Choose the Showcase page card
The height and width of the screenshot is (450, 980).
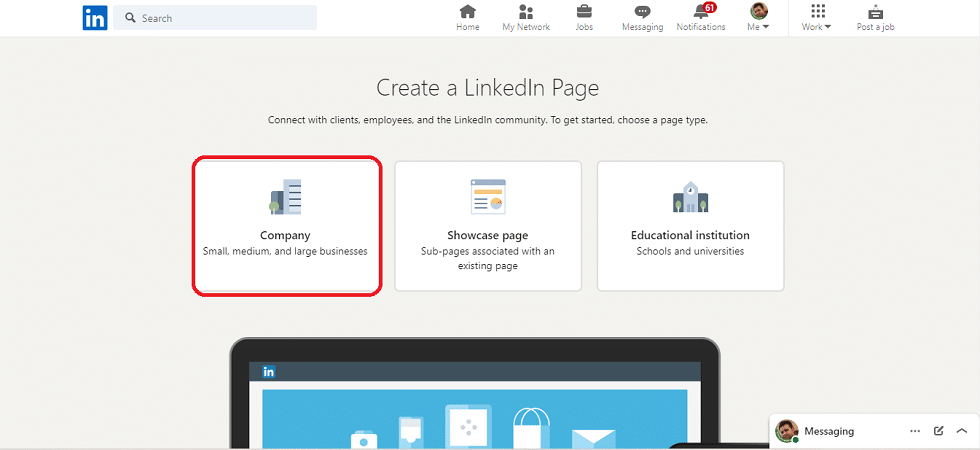pyautogui.click(x=488, y=226)
